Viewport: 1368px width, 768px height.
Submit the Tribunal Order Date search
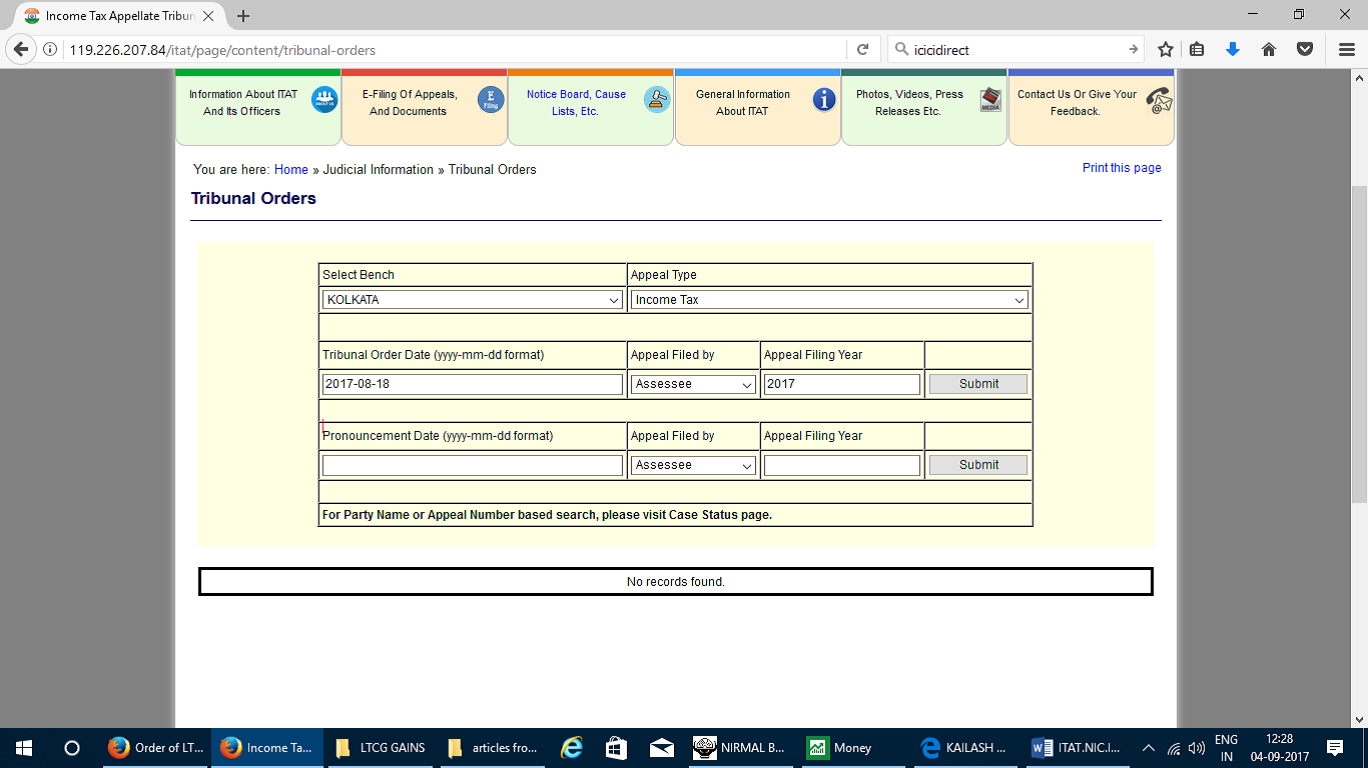click(977, 384)
